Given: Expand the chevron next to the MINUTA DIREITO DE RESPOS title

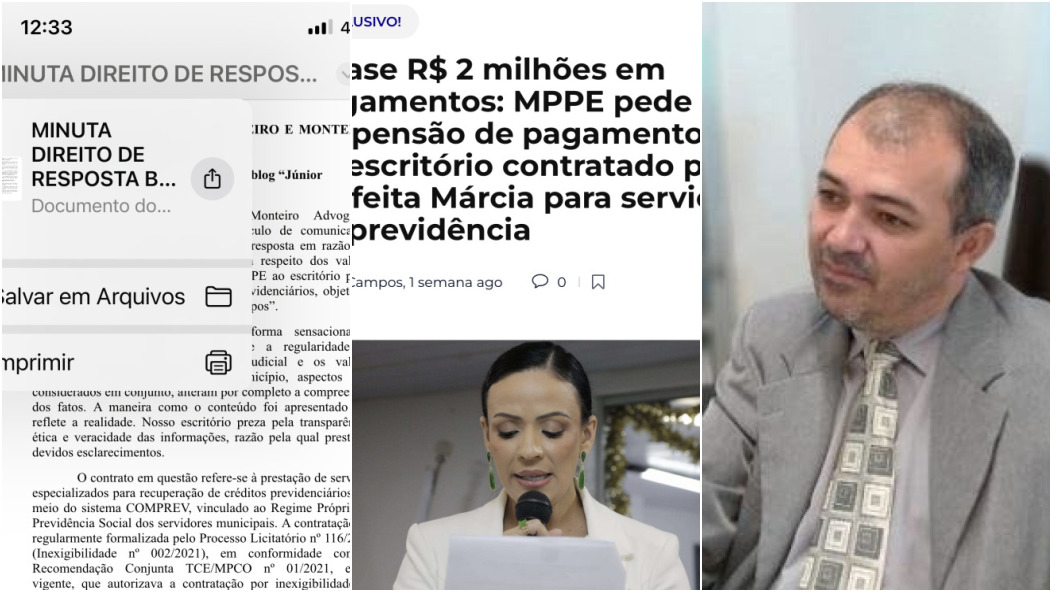Looking at the screenshot, I should [344, 73].
